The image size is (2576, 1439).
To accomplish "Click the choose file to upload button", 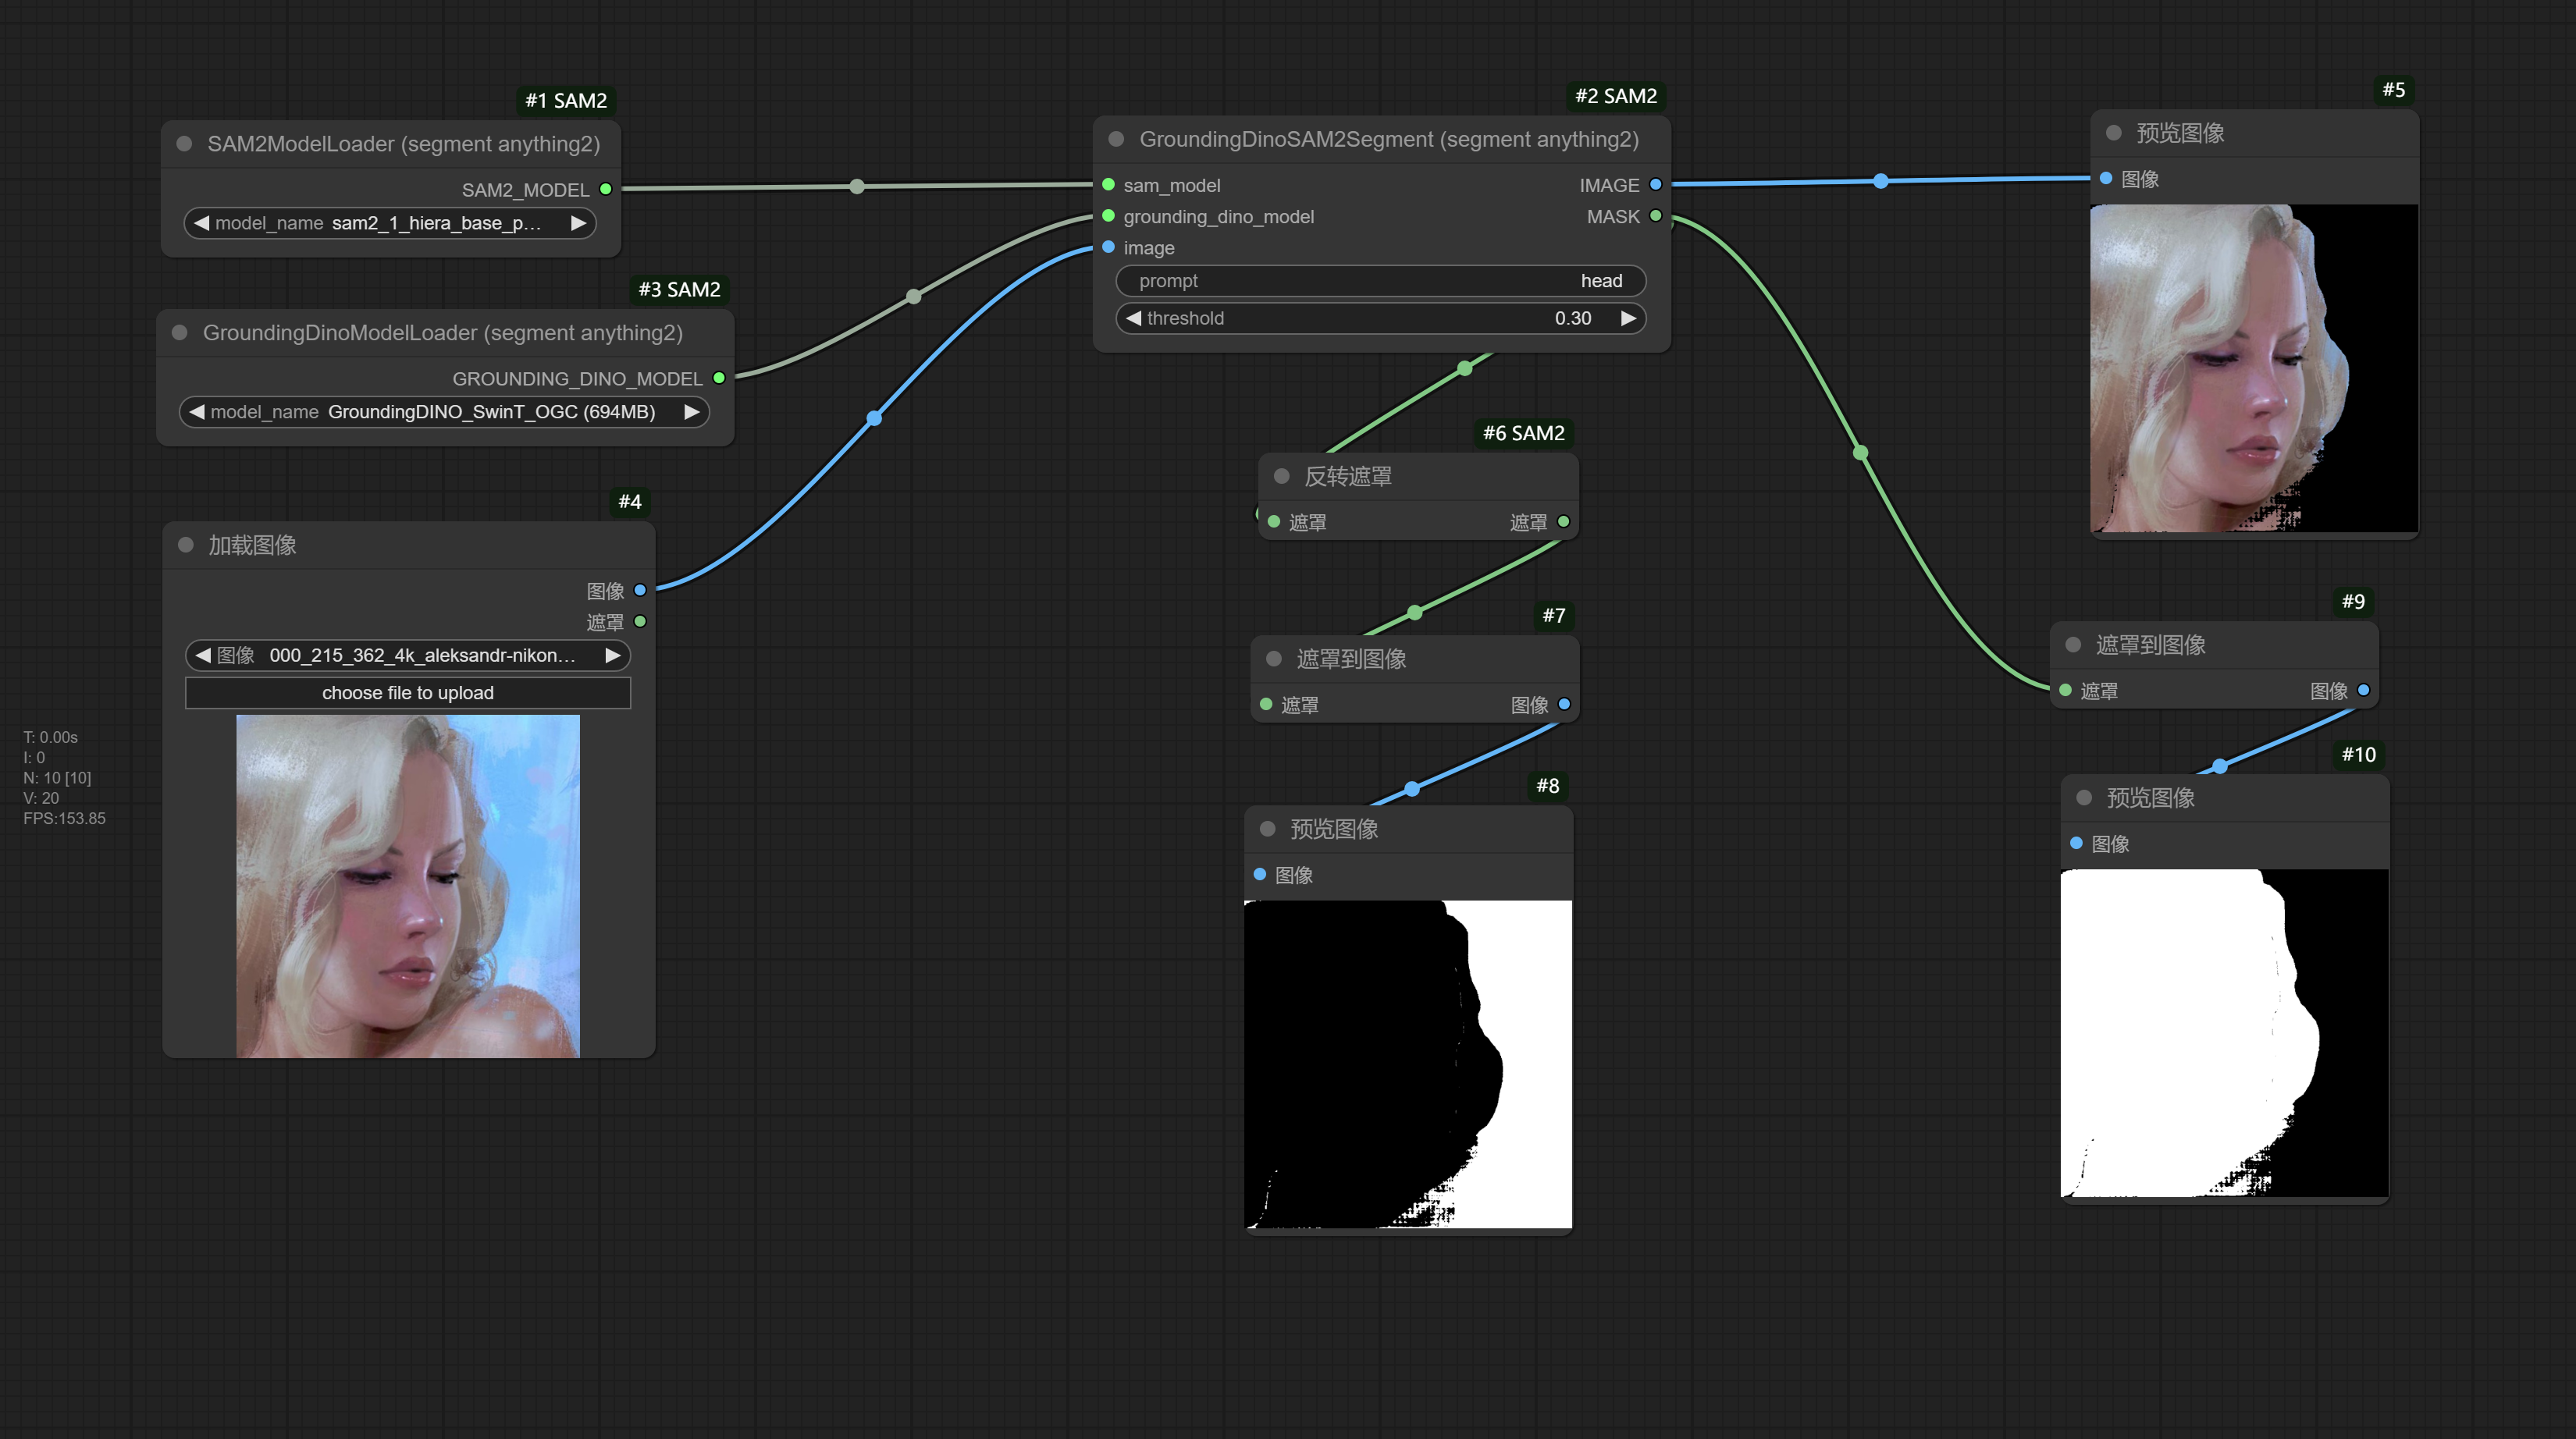I will pyautogui.click(x=408, y=693).
